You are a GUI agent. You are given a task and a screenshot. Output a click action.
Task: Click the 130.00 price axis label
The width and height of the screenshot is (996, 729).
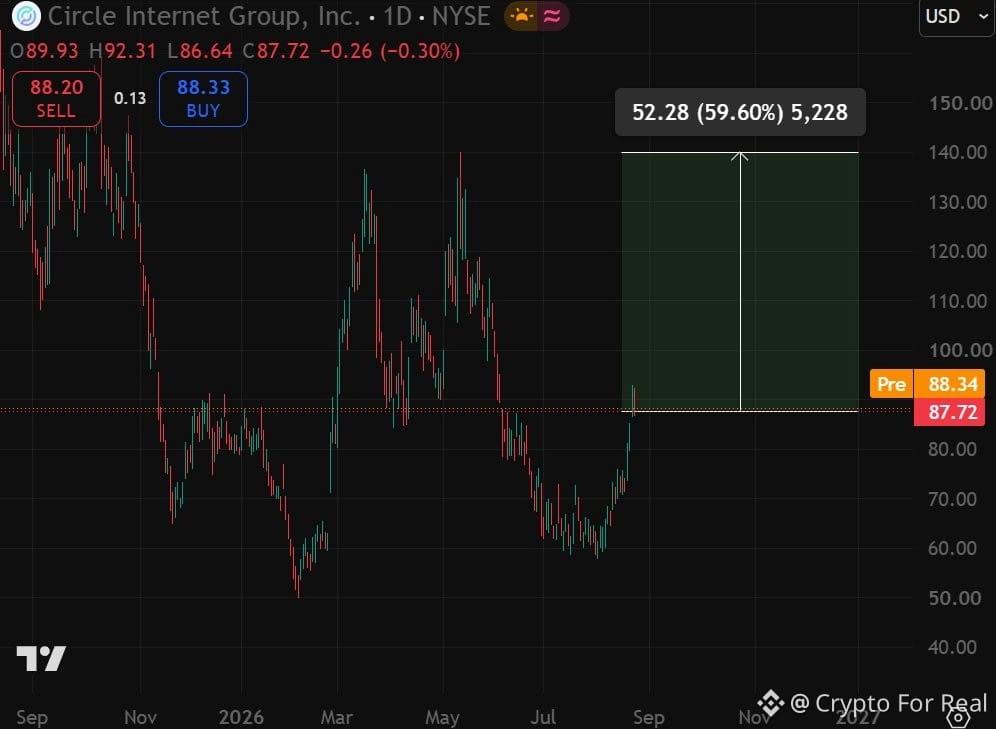(959, 203)
